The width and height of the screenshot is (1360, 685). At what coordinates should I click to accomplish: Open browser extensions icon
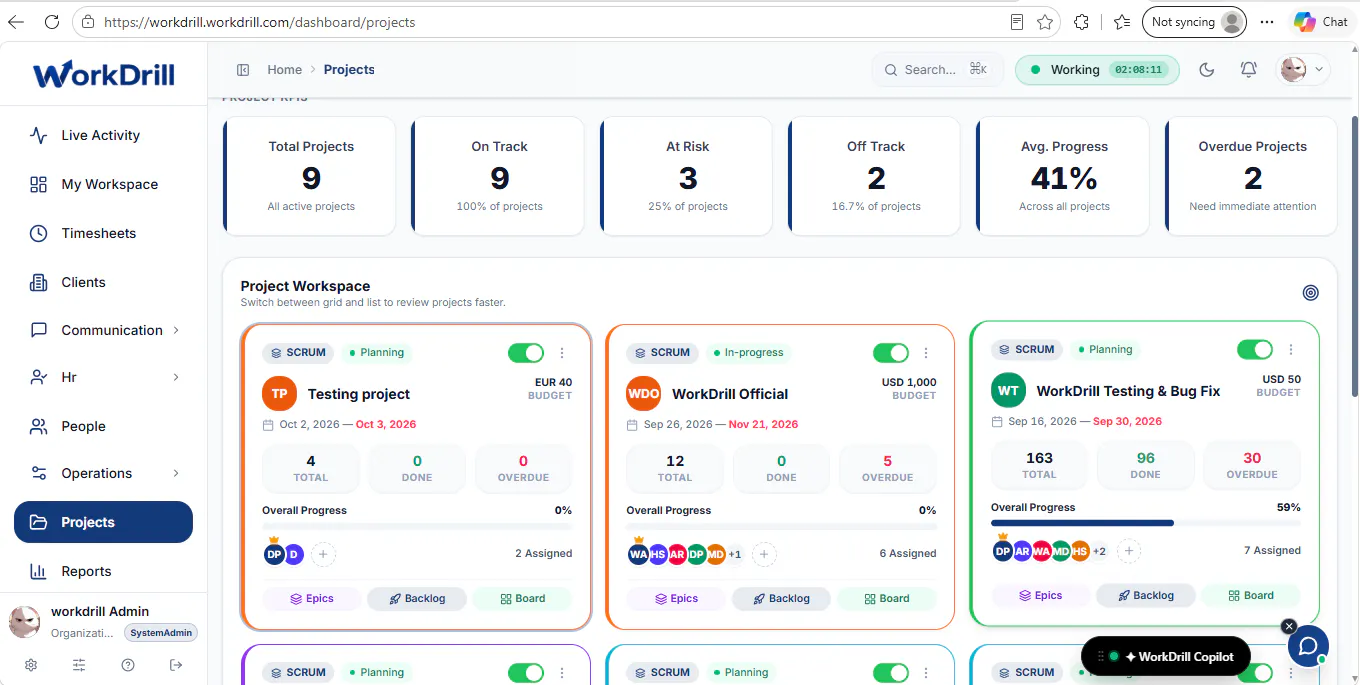coord(1081,22)
